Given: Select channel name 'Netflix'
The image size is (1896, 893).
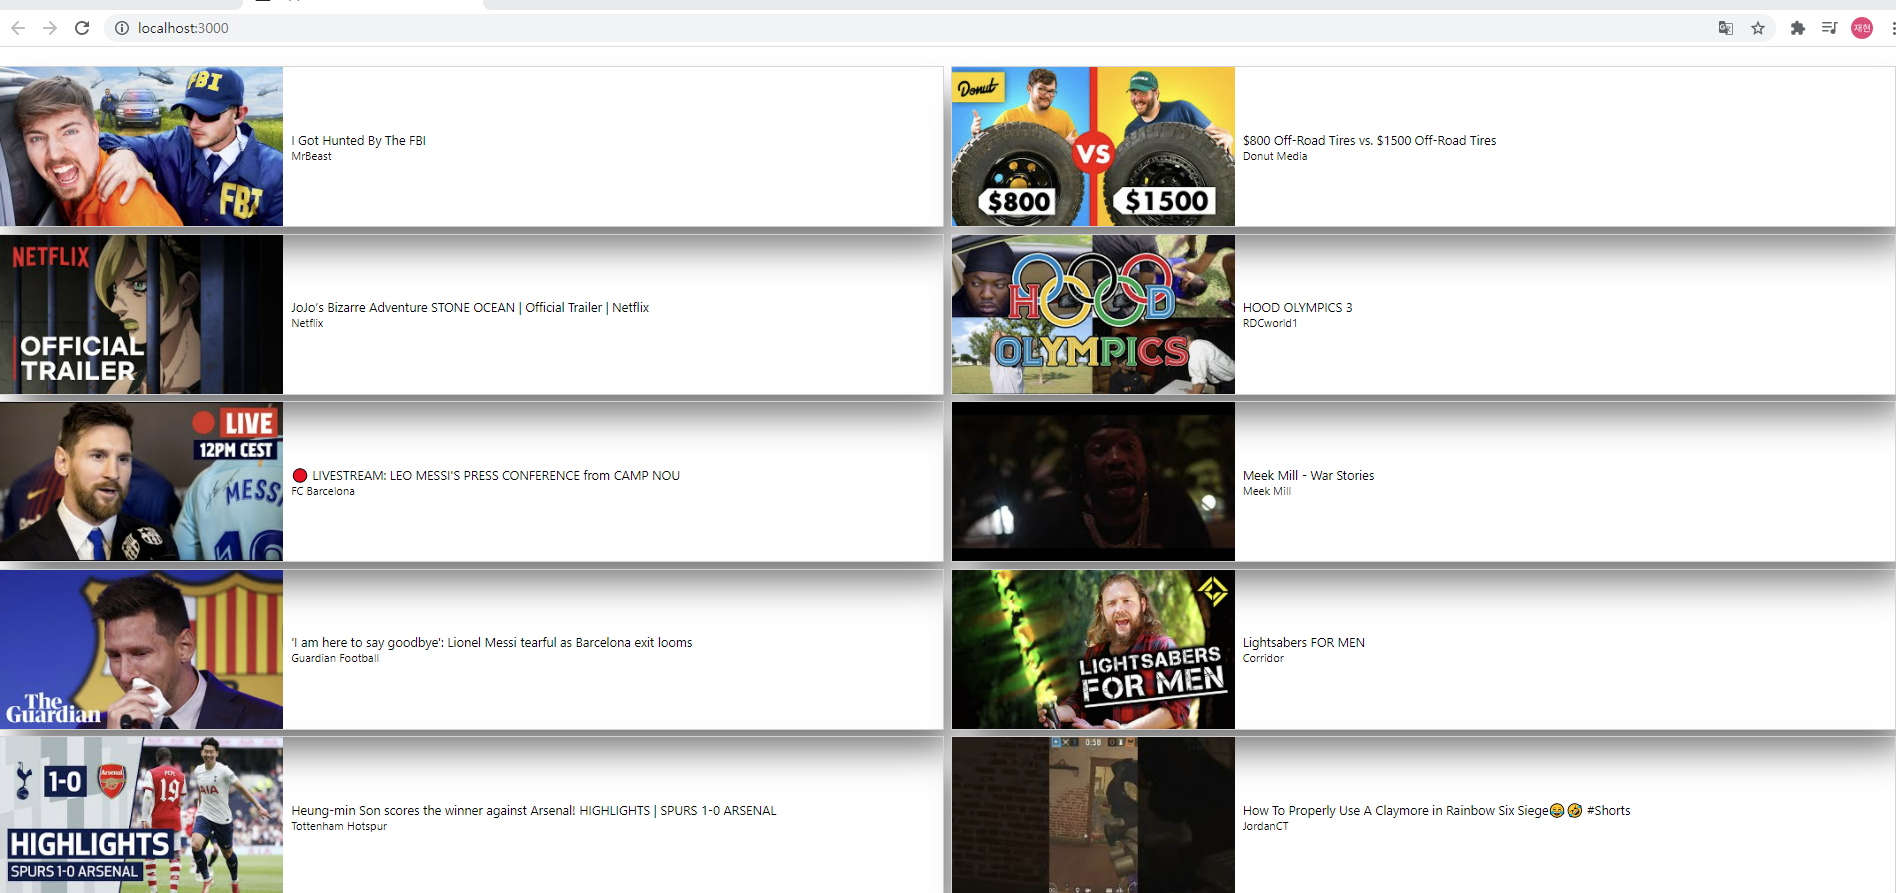Looking at the screenshot, I should (307, 323).
